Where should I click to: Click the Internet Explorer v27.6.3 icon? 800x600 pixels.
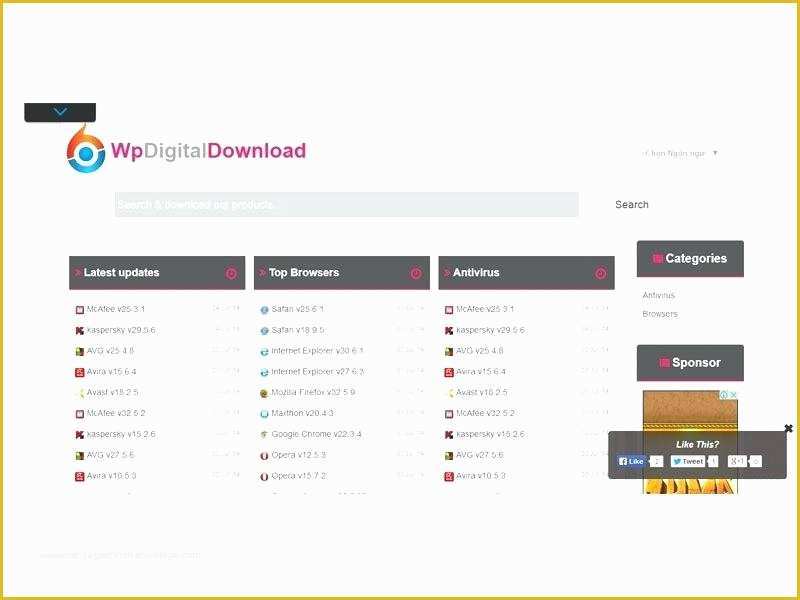[264, 372]
